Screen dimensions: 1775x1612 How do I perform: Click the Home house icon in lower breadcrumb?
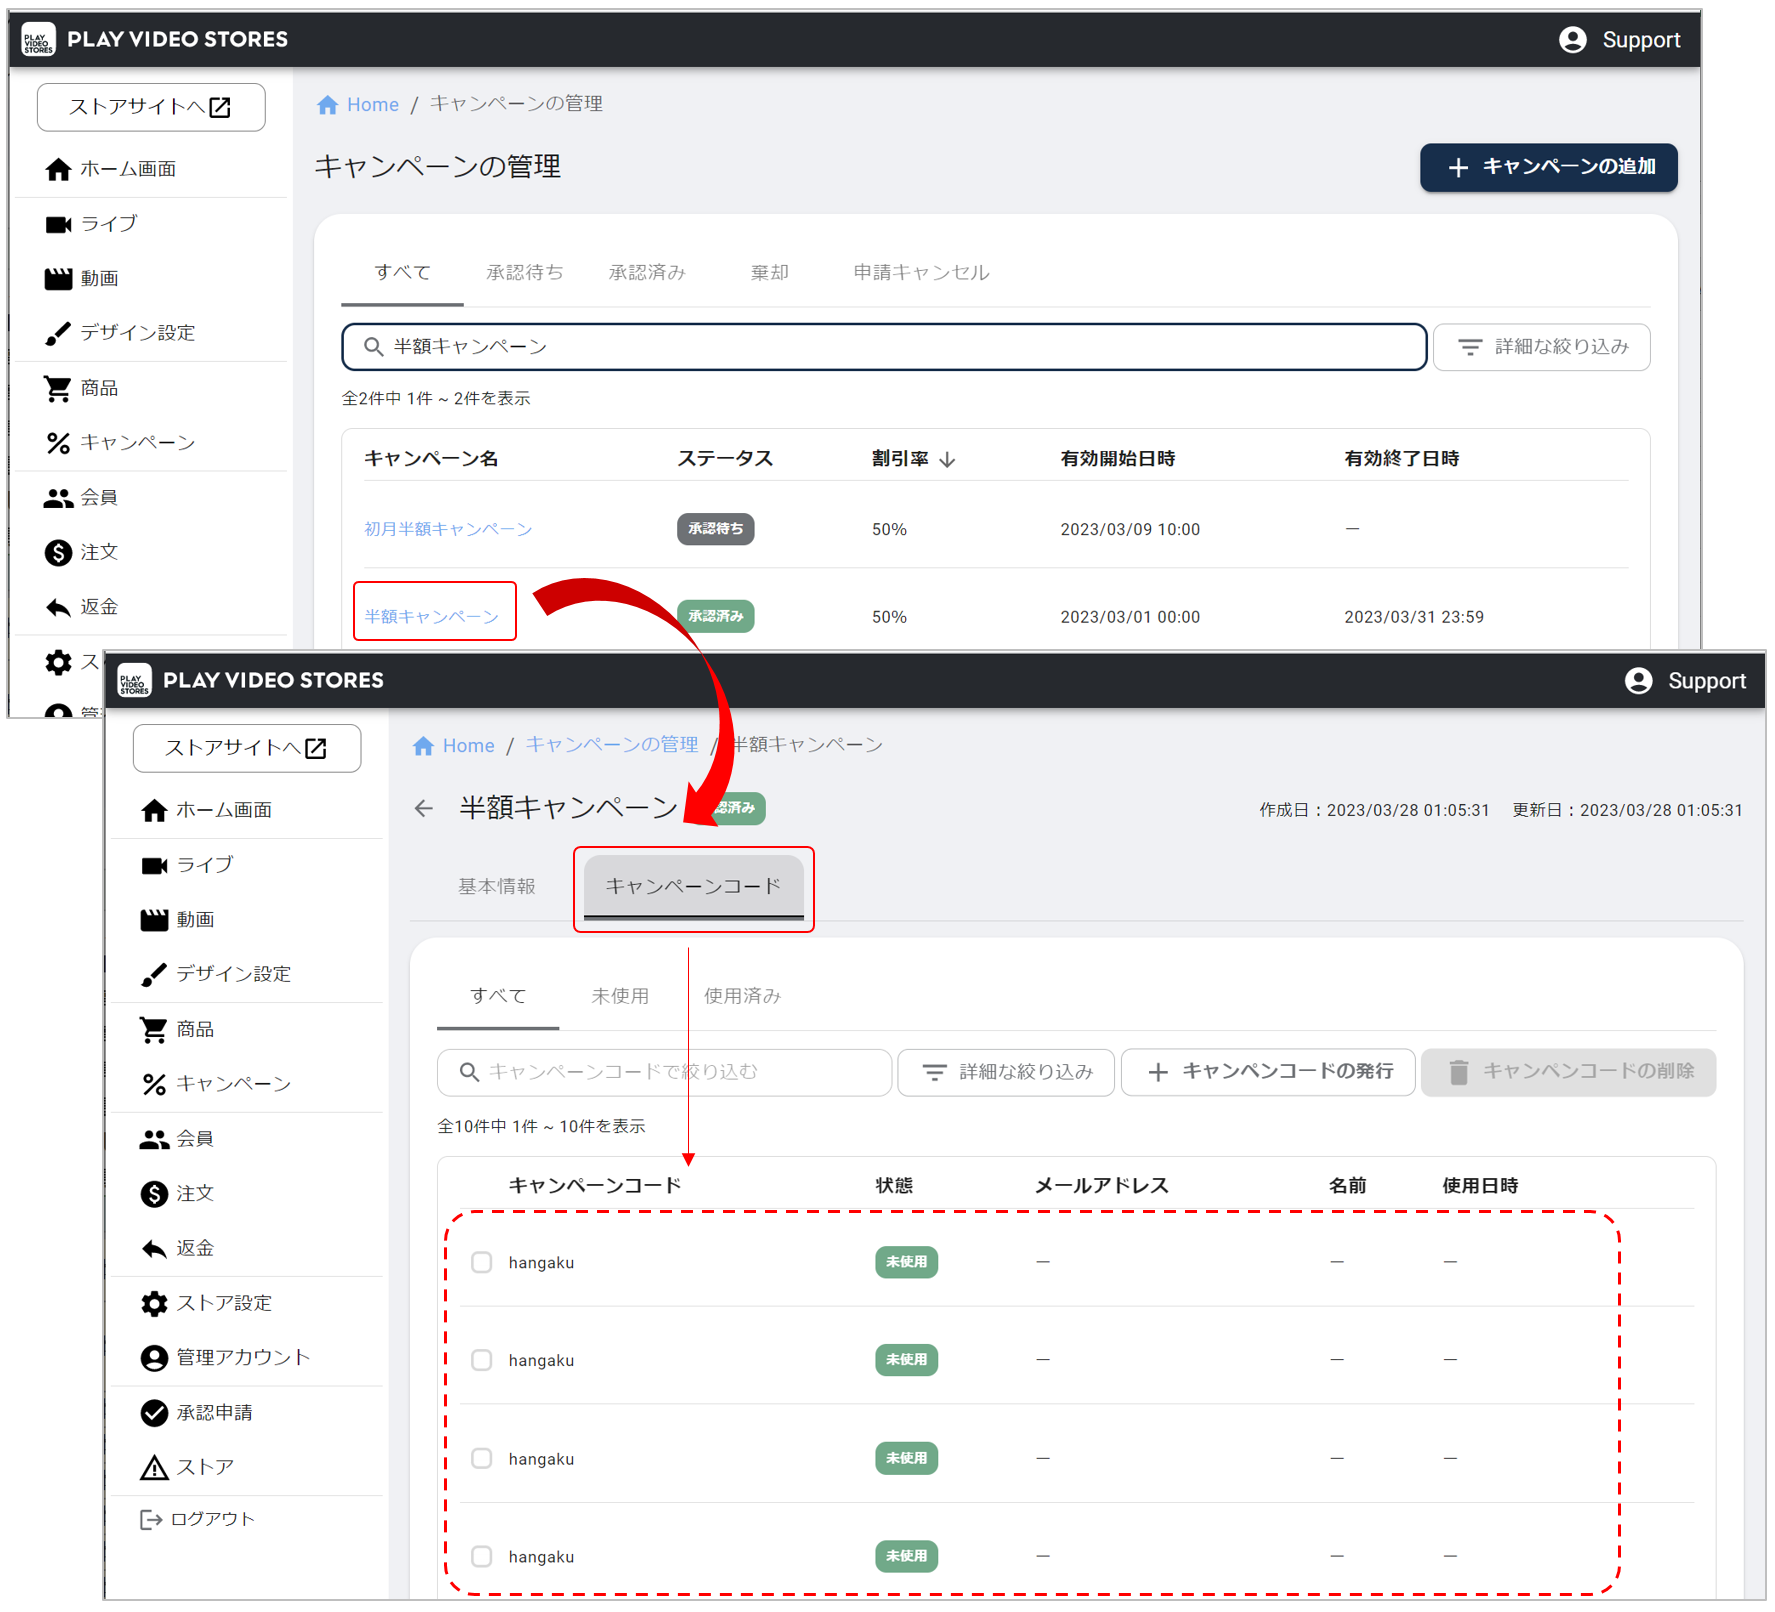424,746
